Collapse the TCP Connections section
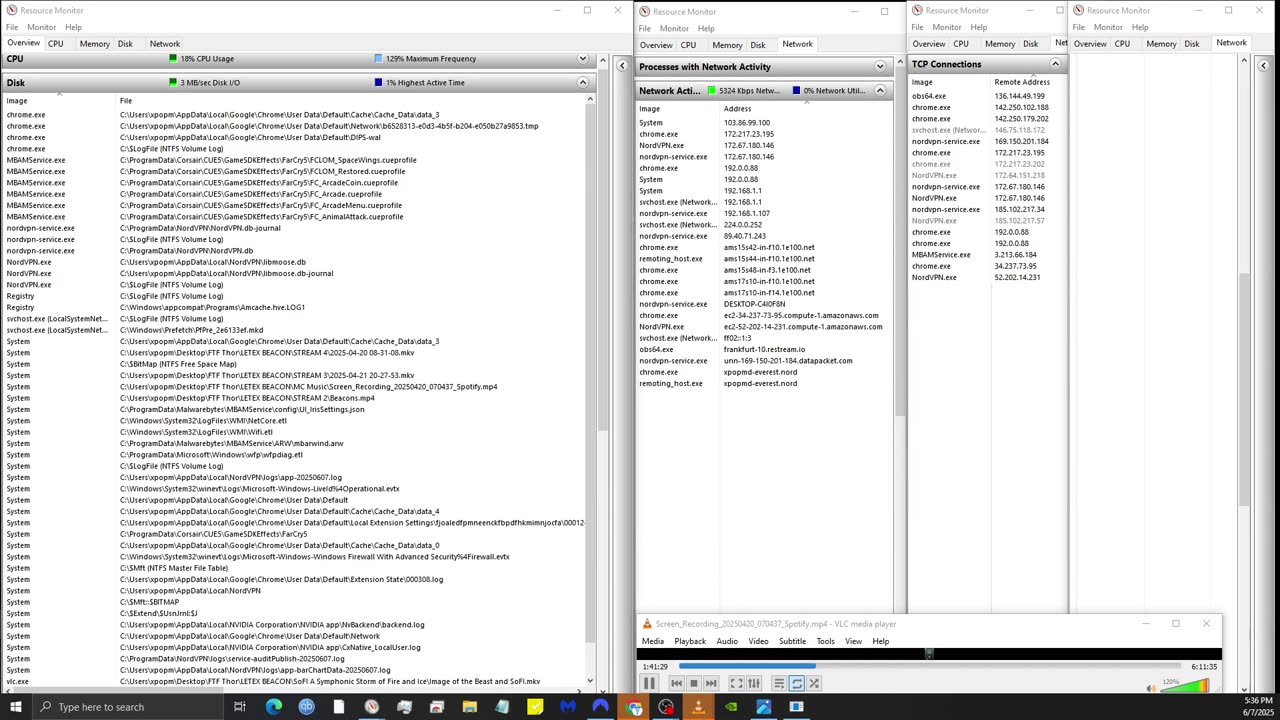This screenshot has height=720, width=1280. tap(1055, 64)
